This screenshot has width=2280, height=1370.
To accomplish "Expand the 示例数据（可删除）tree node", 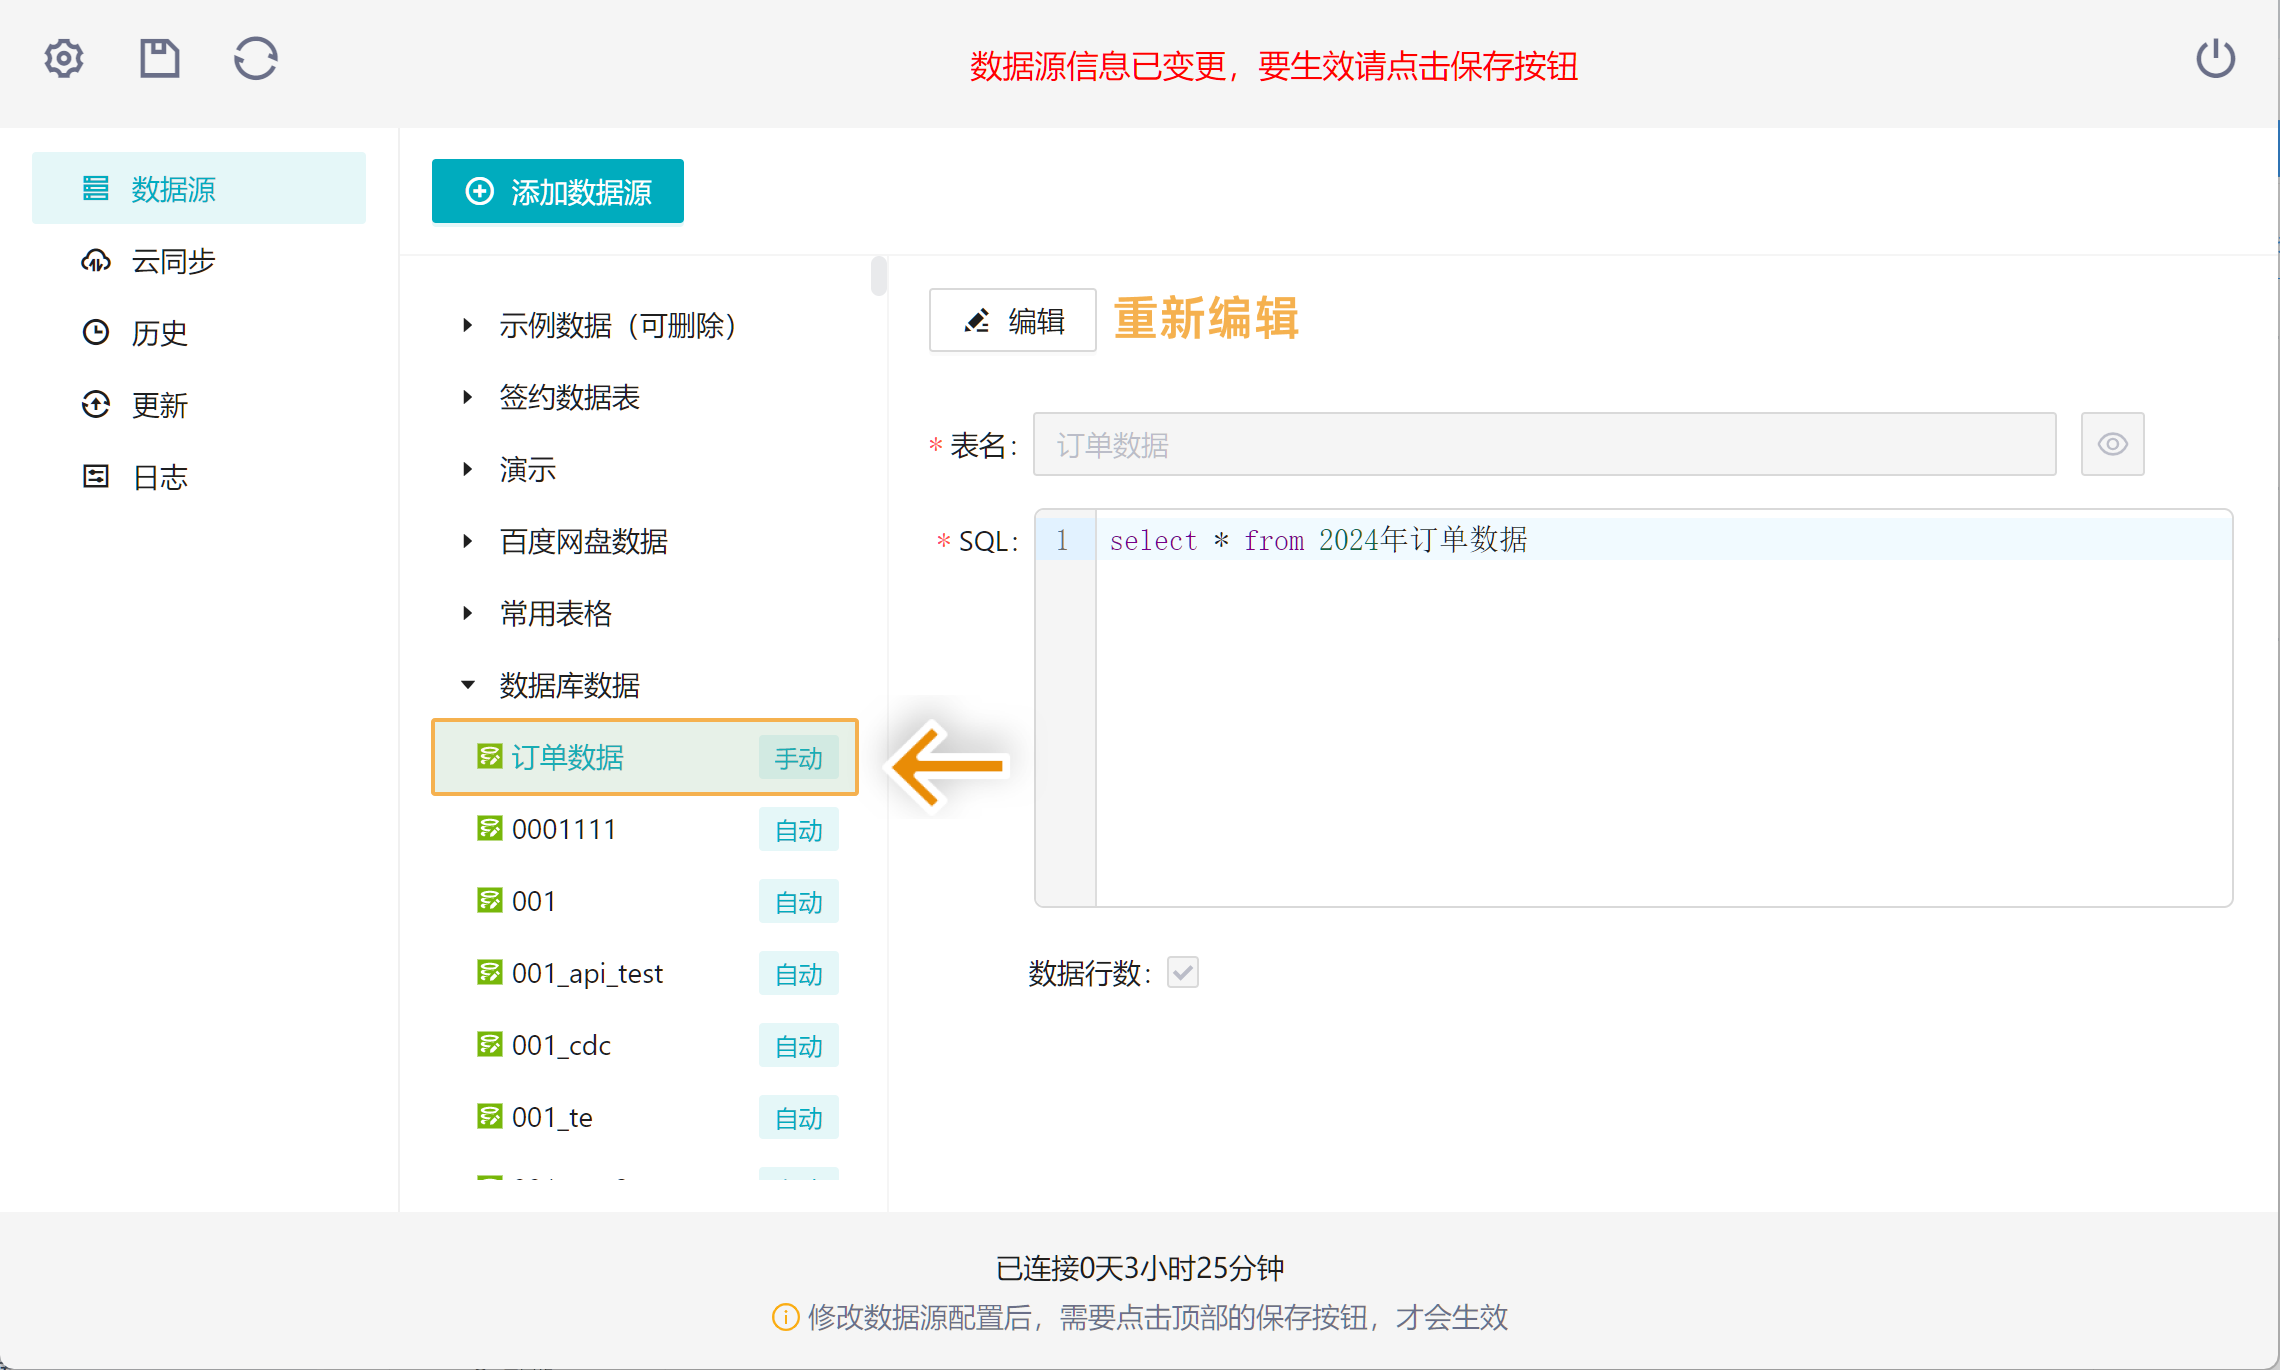I will tap(467, 325).
